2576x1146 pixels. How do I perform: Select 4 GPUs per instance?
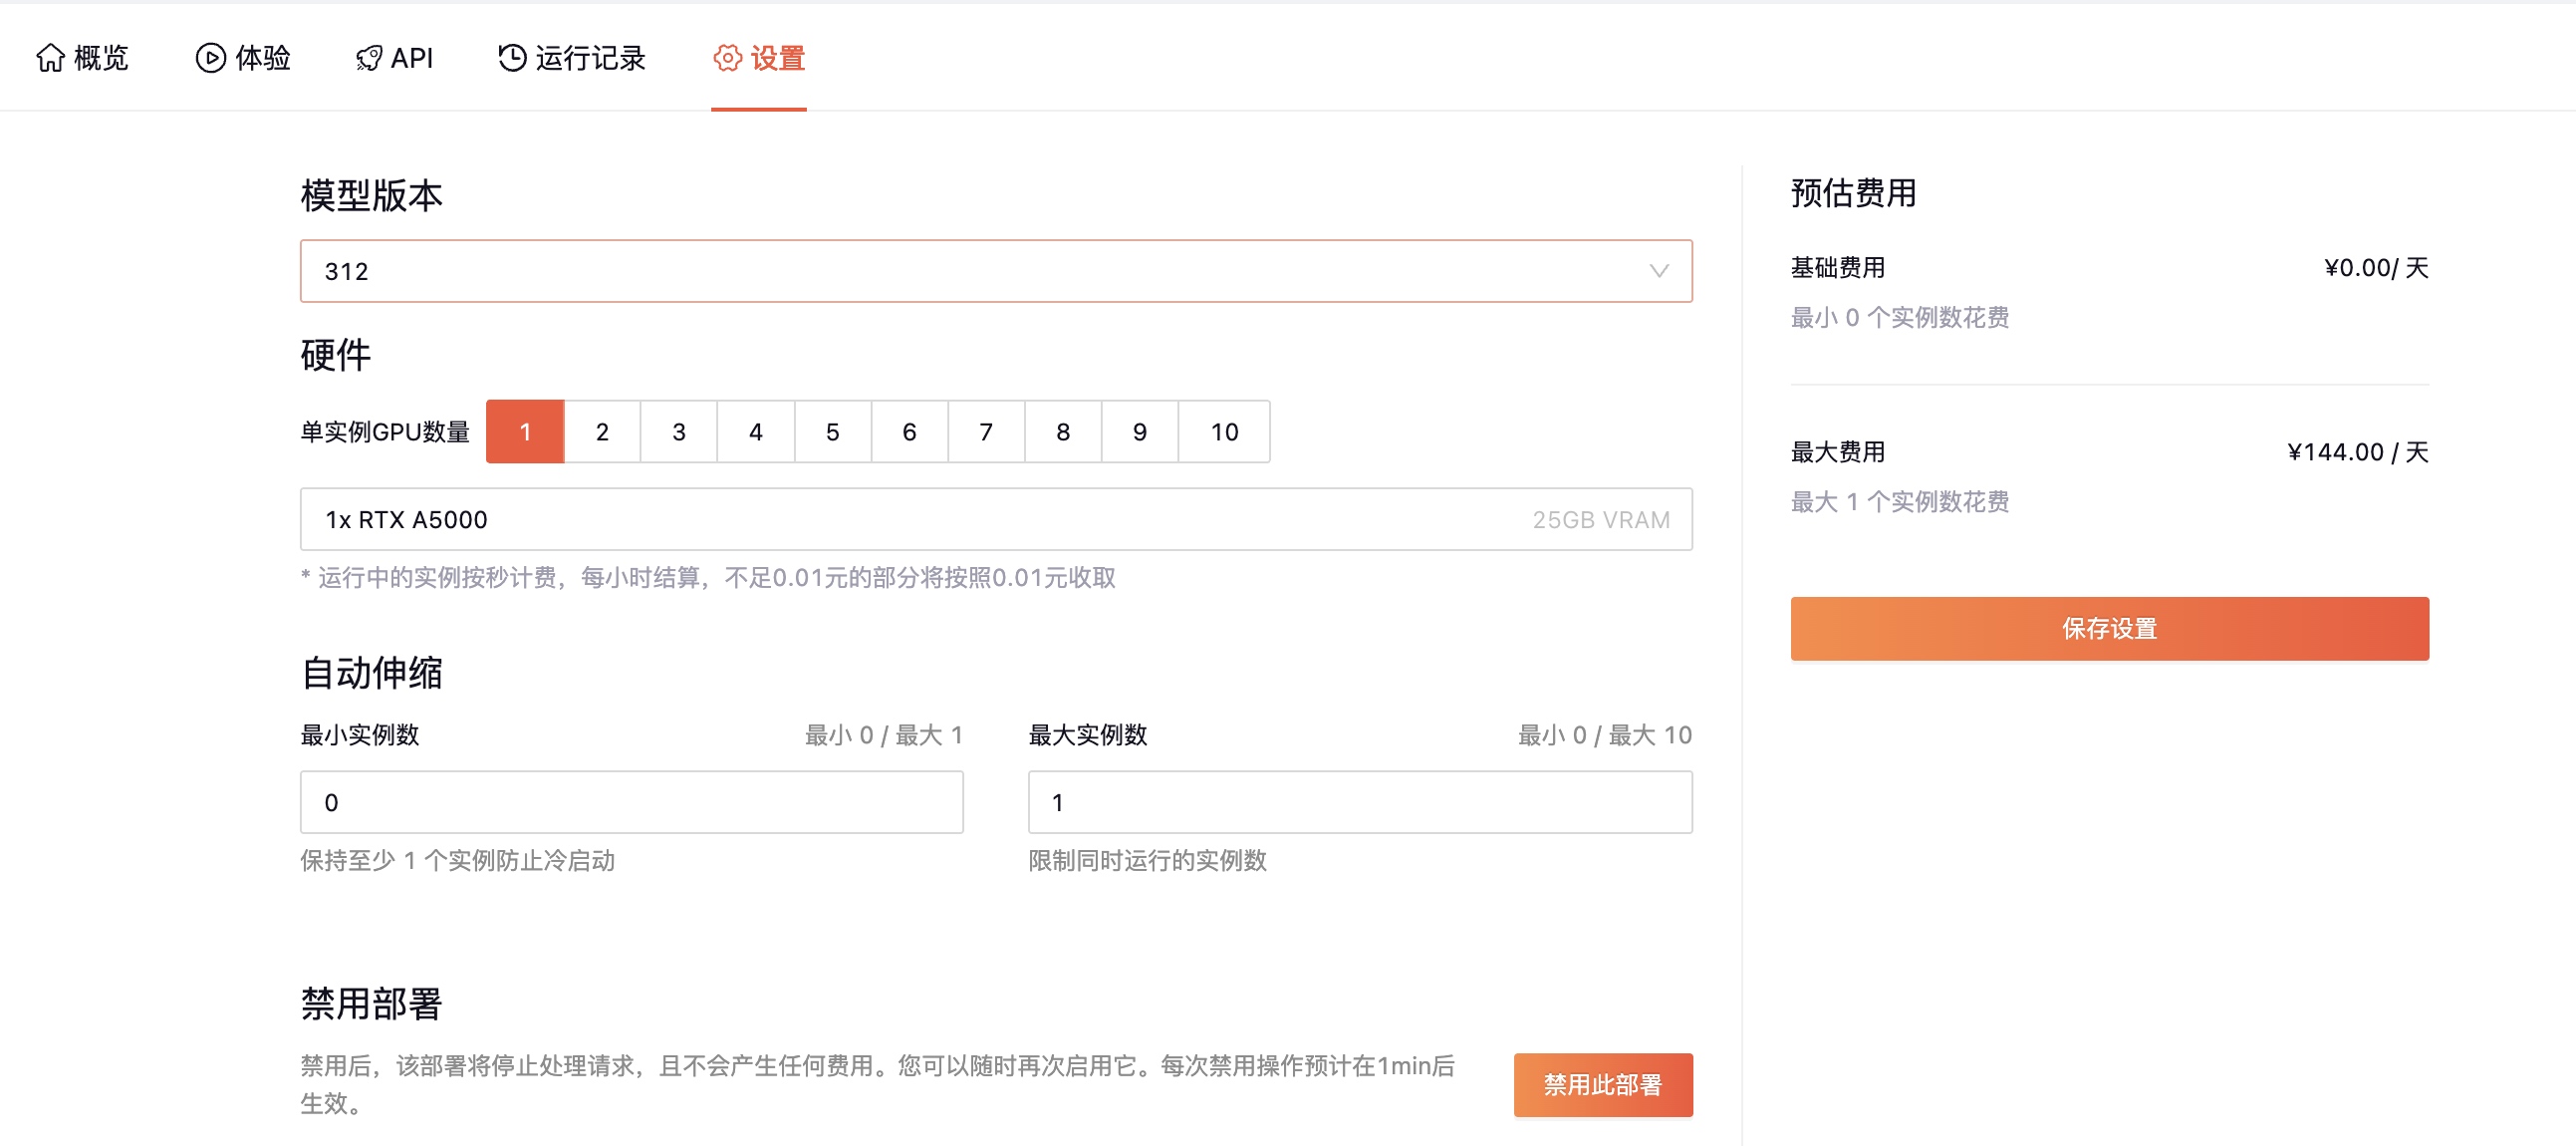coord(756,432)
